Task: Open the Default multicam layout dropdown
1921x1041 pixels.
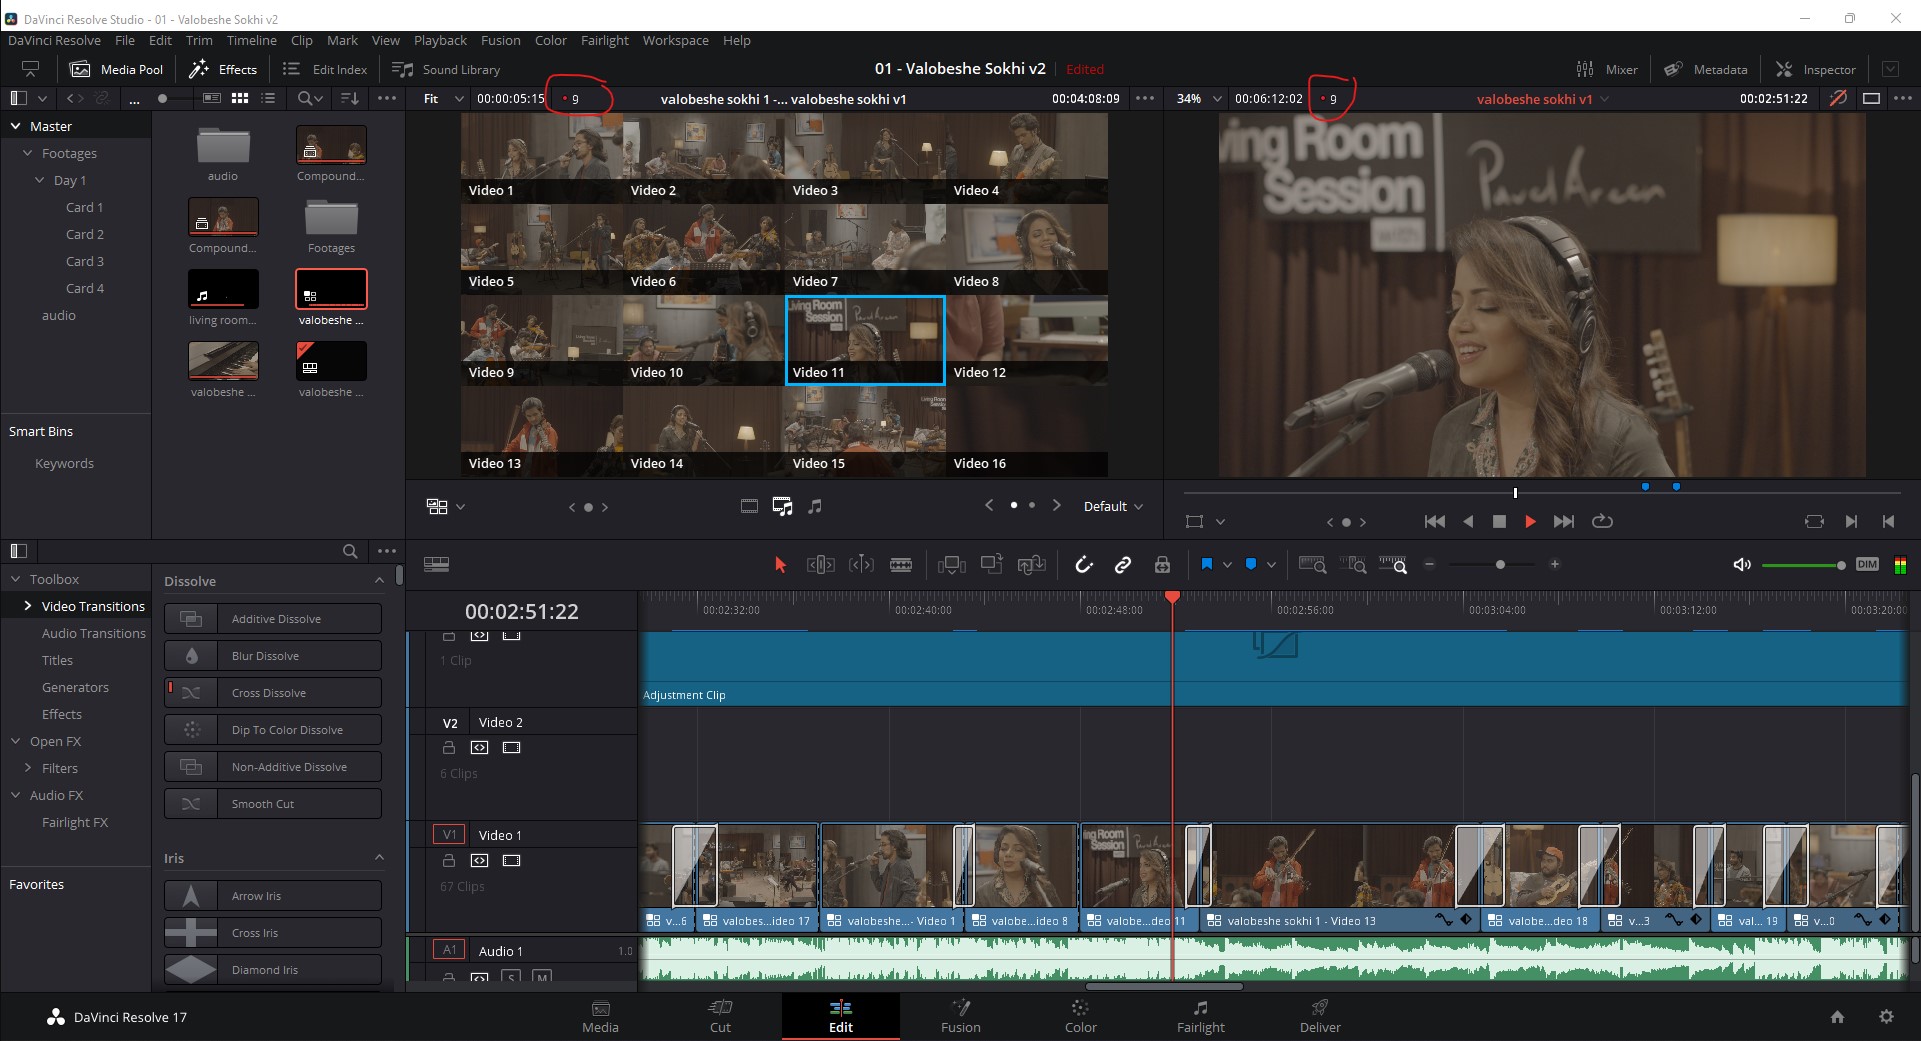Action: [1113, 507]
